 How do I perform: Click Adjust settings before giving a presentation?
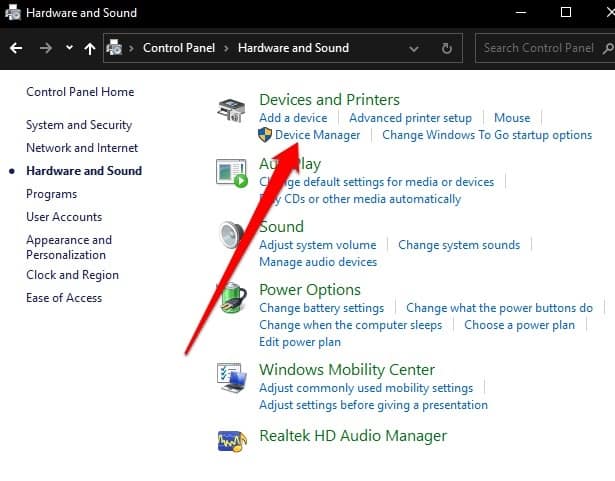coord(373,405)
